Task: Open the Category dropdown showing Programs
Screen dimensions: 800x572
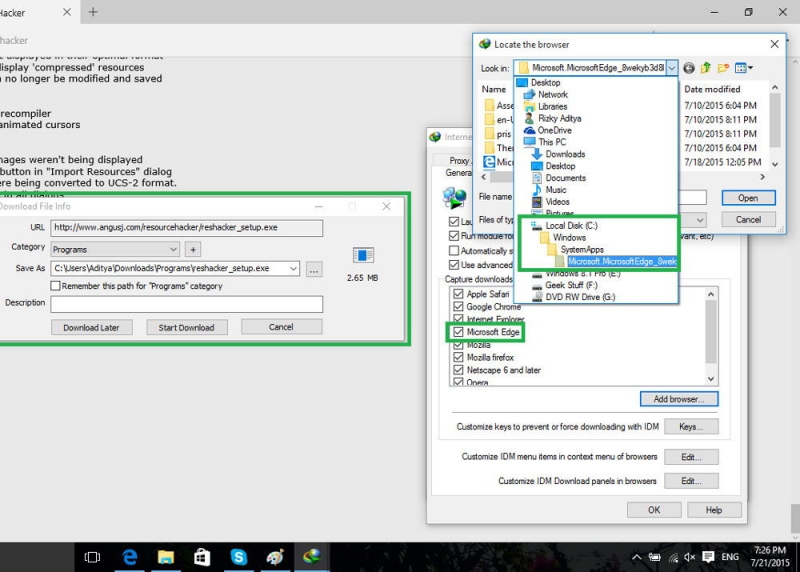Action: pos(115,250)
